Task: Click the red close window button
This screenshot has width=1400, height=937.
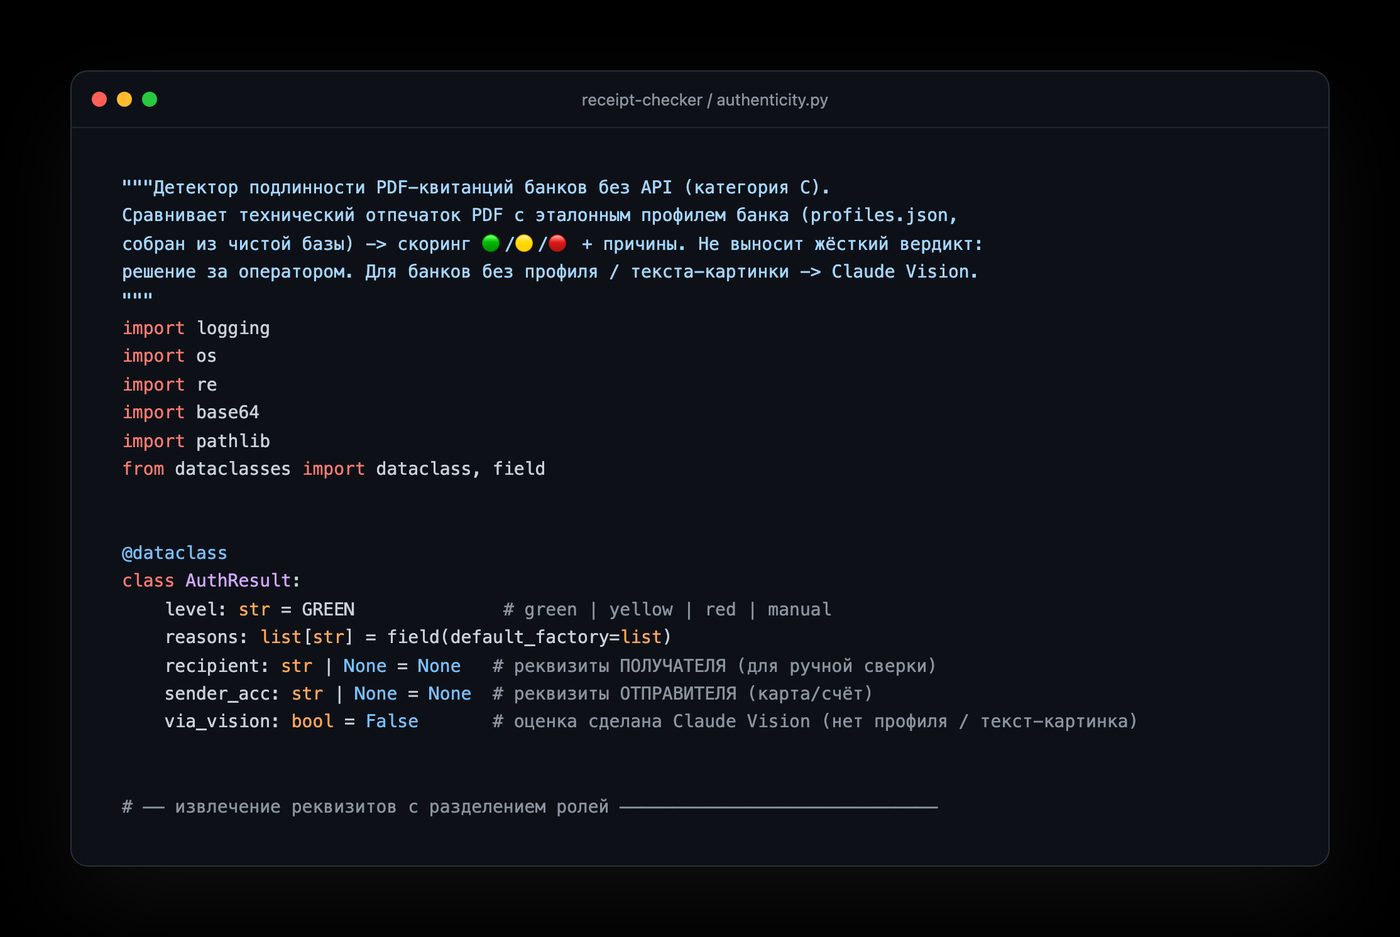Action: tap(99, 99)
